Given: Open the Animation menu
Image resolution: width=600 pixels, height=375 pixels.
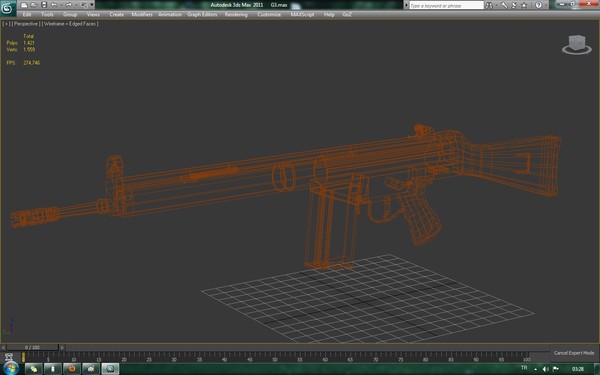Looking at the screenshot, I should [170, 15].
